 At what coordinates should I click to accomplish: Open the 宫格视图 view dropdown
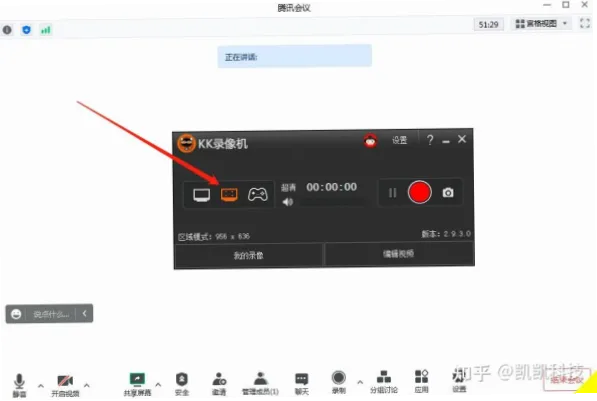541,24
